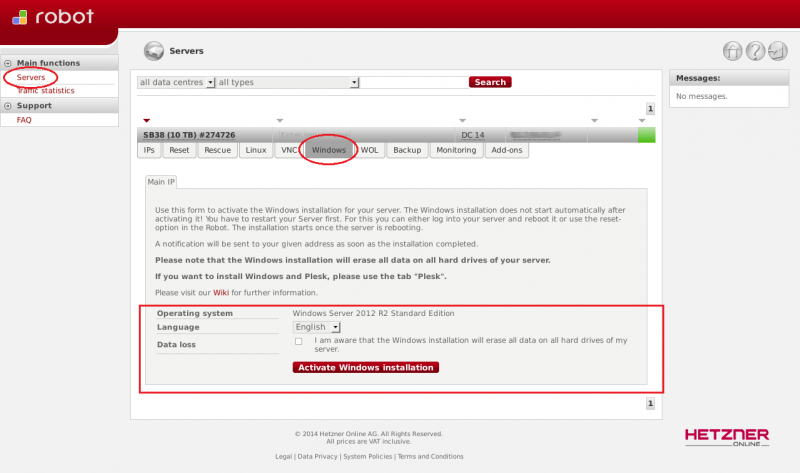Image resolution: width=800 pixels, height=473 pixels.
Task: Click the red sort arrow above server name
Action: pyautogui.click(x=146, y=121)
